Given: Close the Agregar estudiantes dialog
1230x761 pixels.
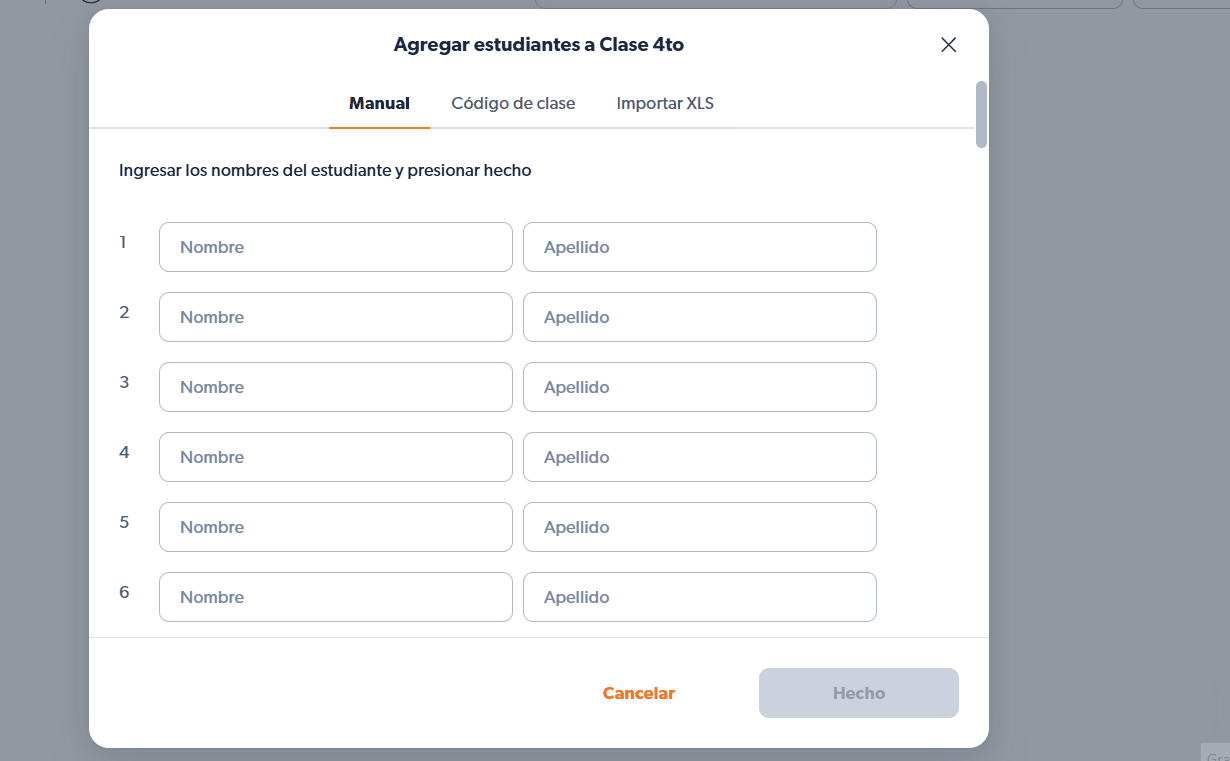Looking at the screenshot, I should tap(948, 44).
